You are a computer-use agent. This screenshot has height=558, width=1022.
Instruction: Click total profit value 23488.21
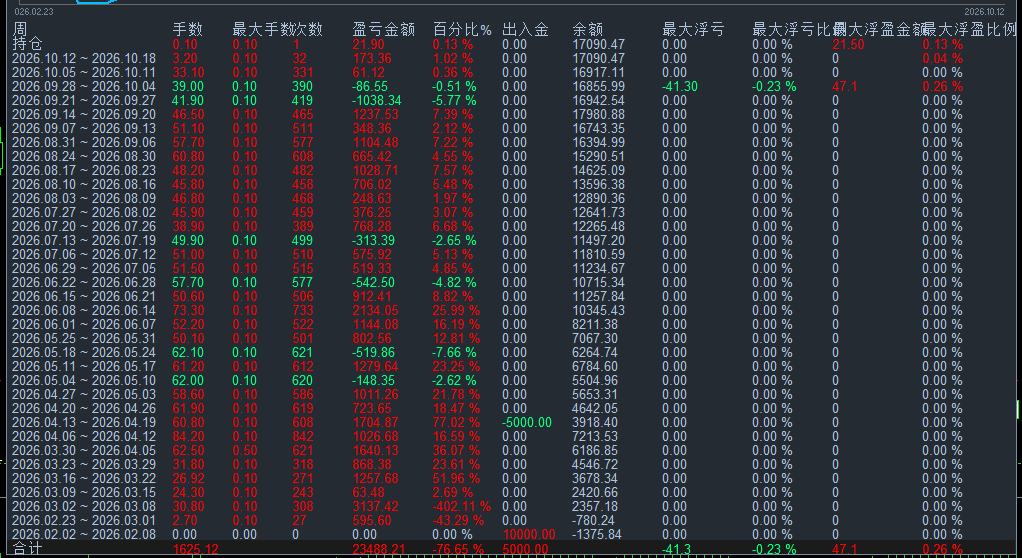378,550
